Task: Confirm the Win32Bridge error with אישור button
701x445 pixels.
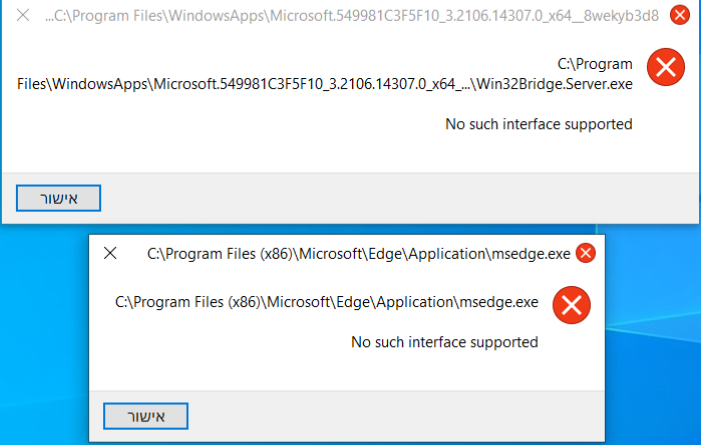Action: coord(59,198)
